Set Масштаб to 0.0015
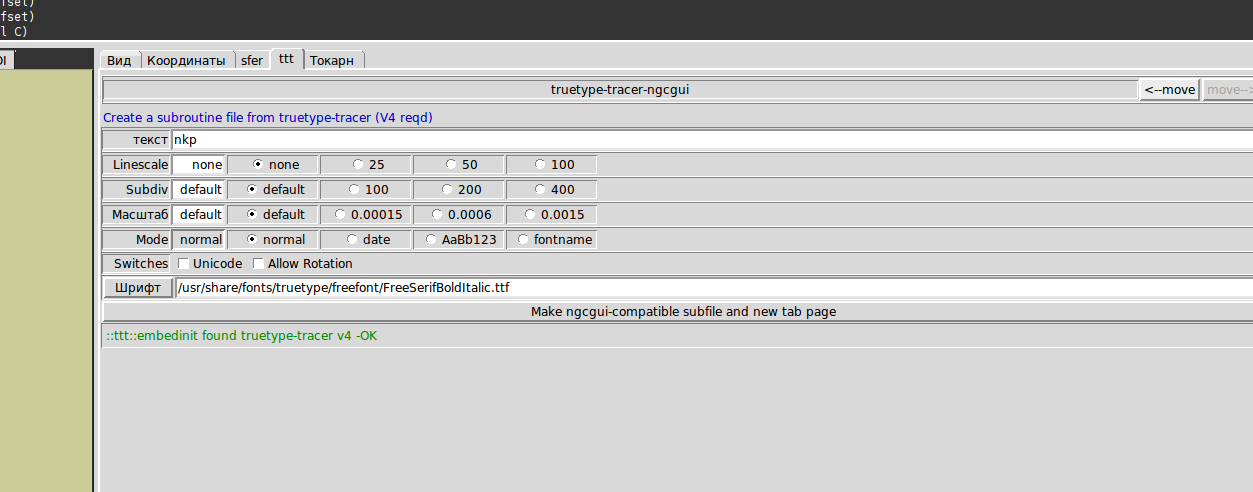Image resolution: width=1253 pixels, height=492 pixels. (554, 214)
